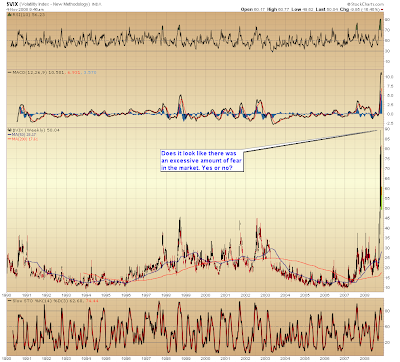
Task: Click the '$VIX (Weekly)' price legend label
Action: coord(35,130)
